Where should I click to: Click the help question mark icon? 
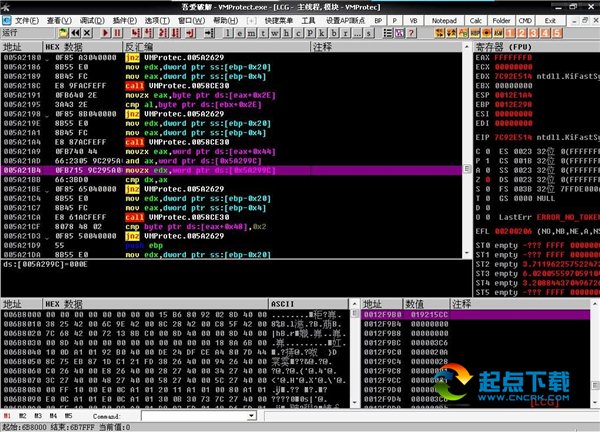coord(411,33)
